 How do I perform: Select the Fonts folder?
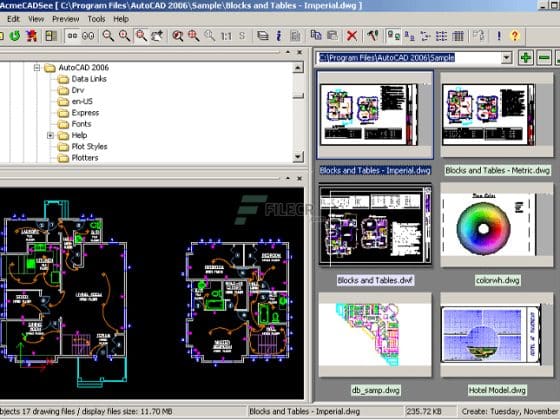pyautogui.click(x=81, y=124)
